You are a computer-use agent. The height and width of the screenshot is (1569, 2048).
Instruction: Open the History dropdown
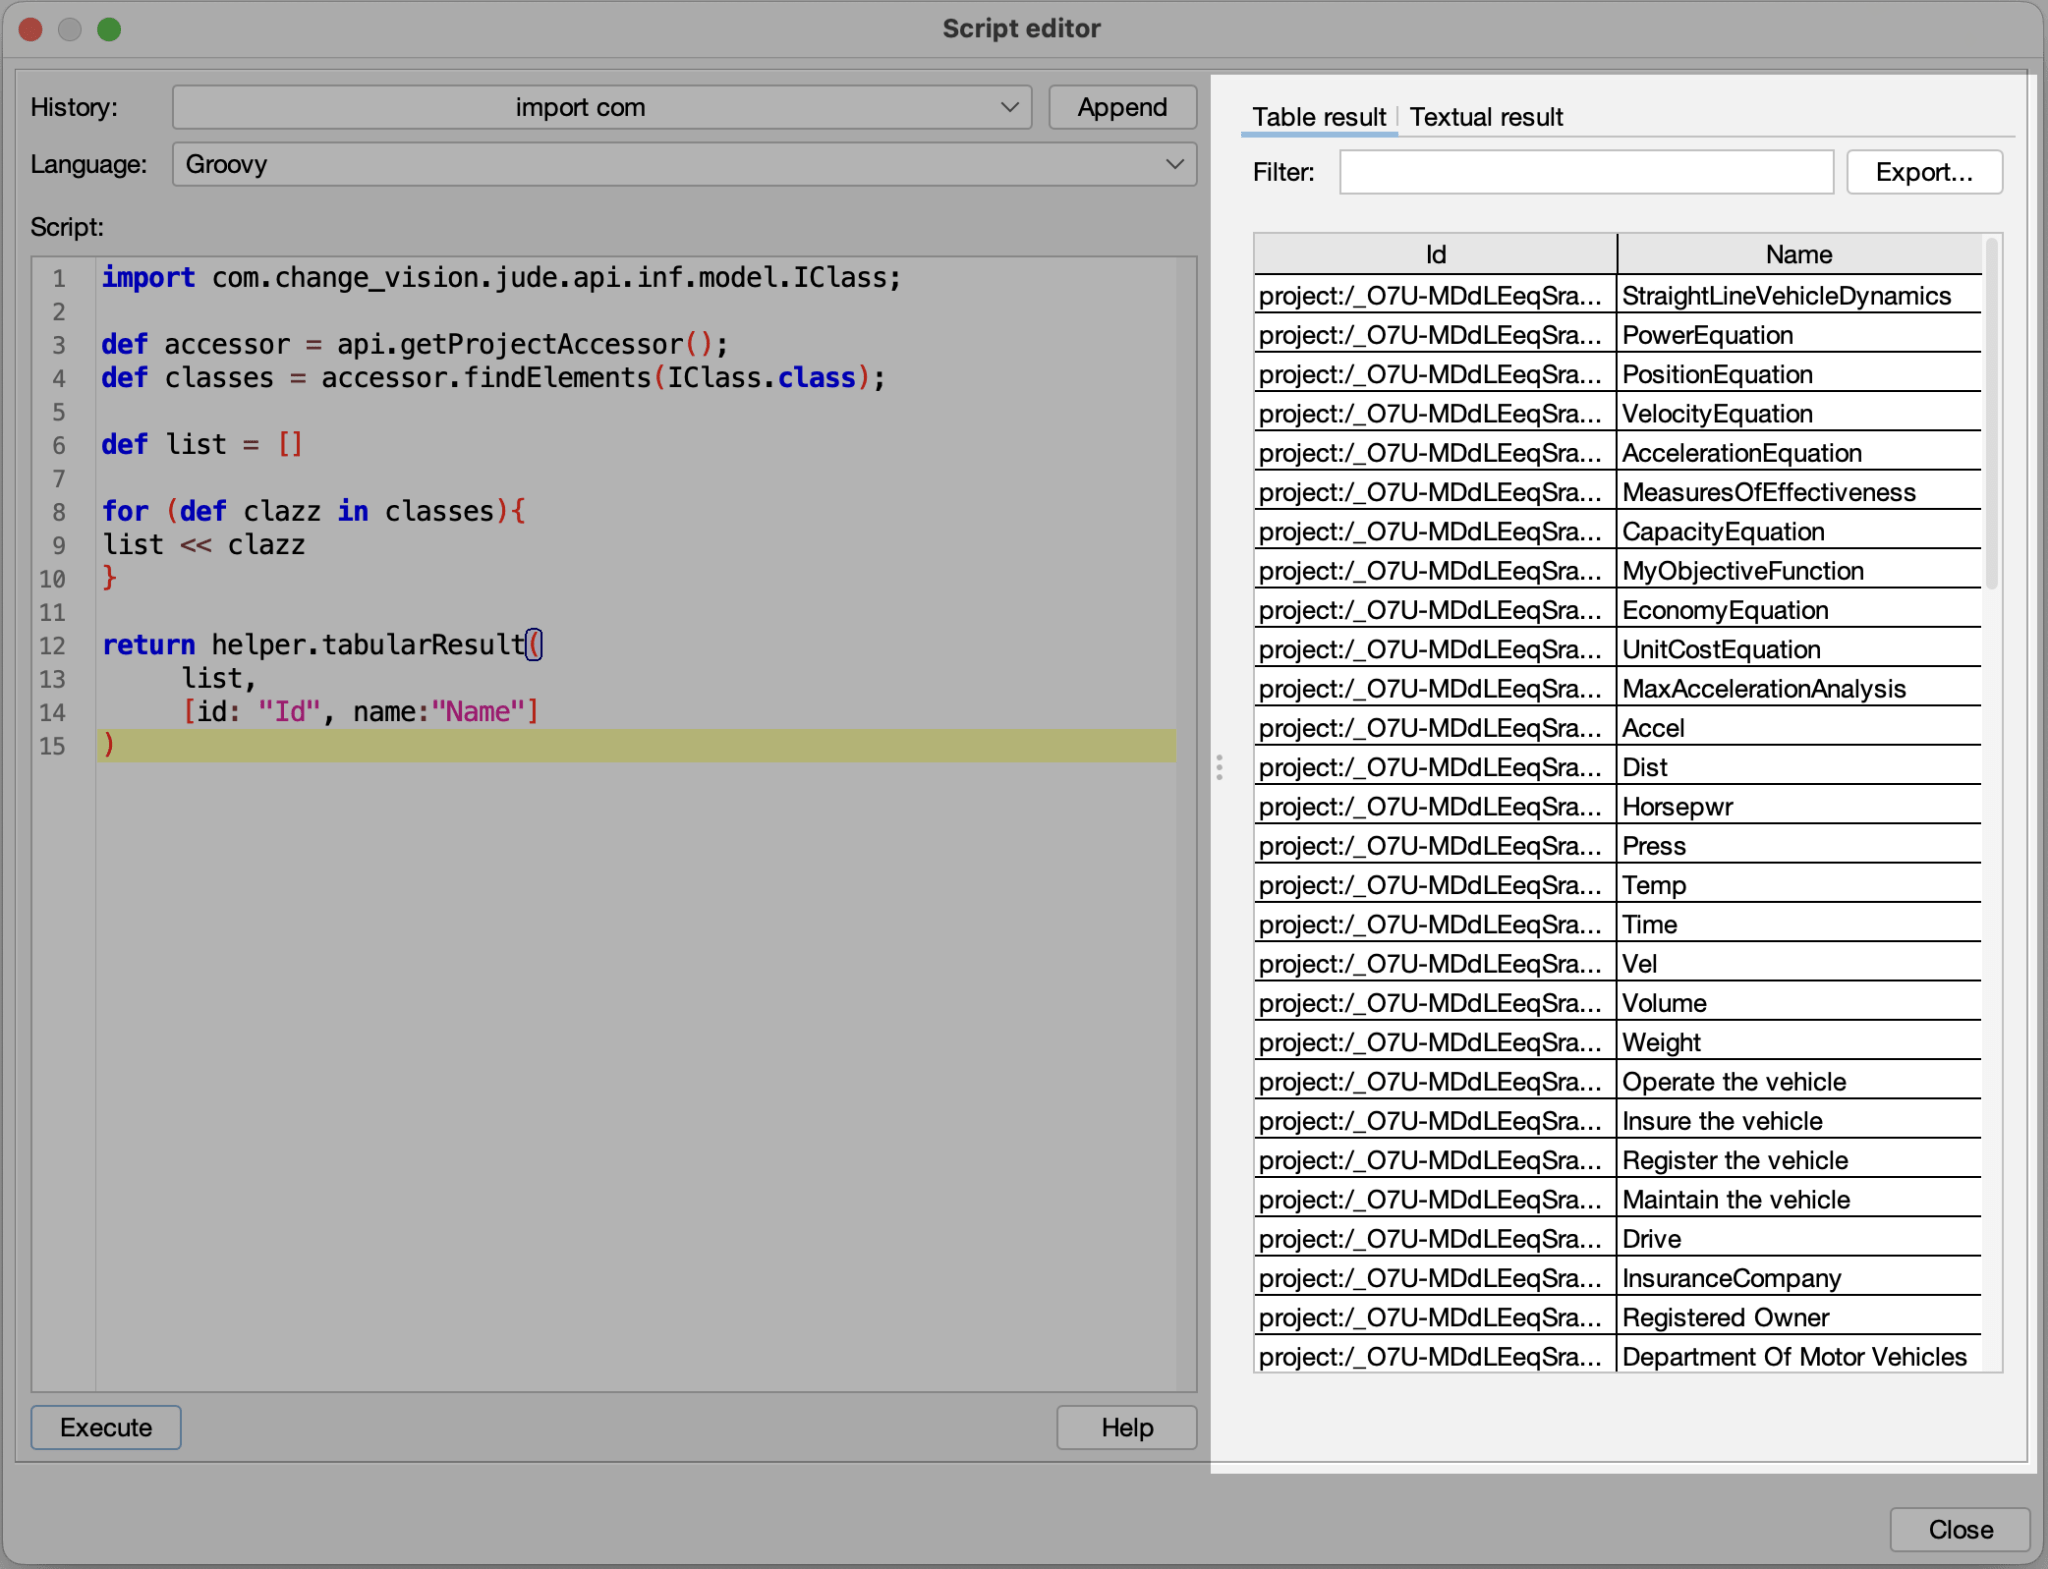click(600, 107)
